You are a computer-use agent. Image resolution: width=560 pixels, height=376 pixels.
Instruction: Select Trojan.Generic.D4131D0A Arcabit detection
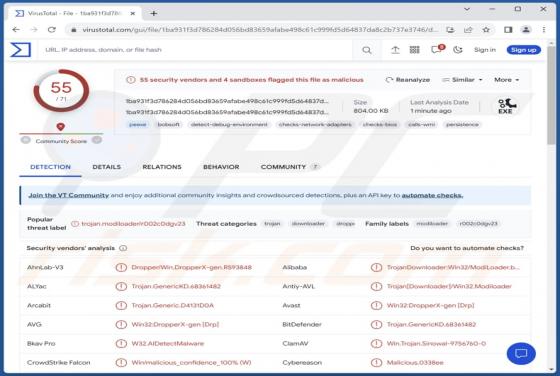[x=172, y=305]
